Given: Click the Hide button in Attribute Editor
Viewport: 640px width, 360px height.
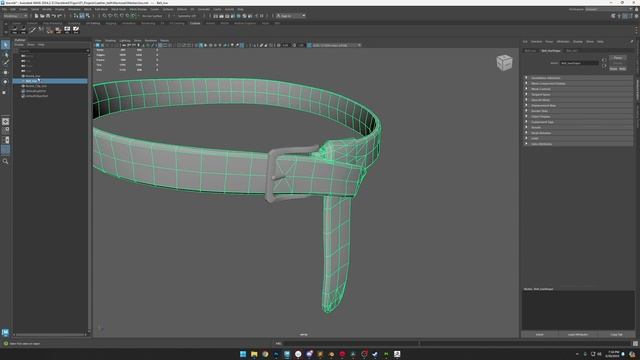Looking at the screenshot, I should (622, 69).
